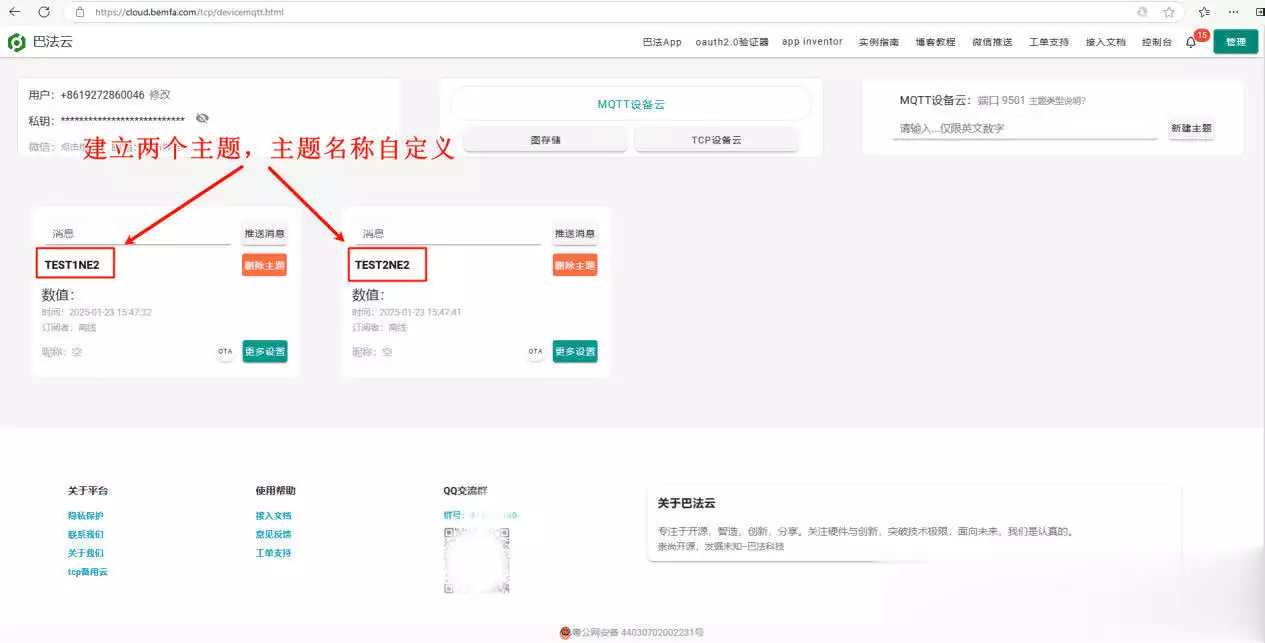The image size is (1265, 643).
Task: Open the 工单支持 footer link
Action: 273,553
